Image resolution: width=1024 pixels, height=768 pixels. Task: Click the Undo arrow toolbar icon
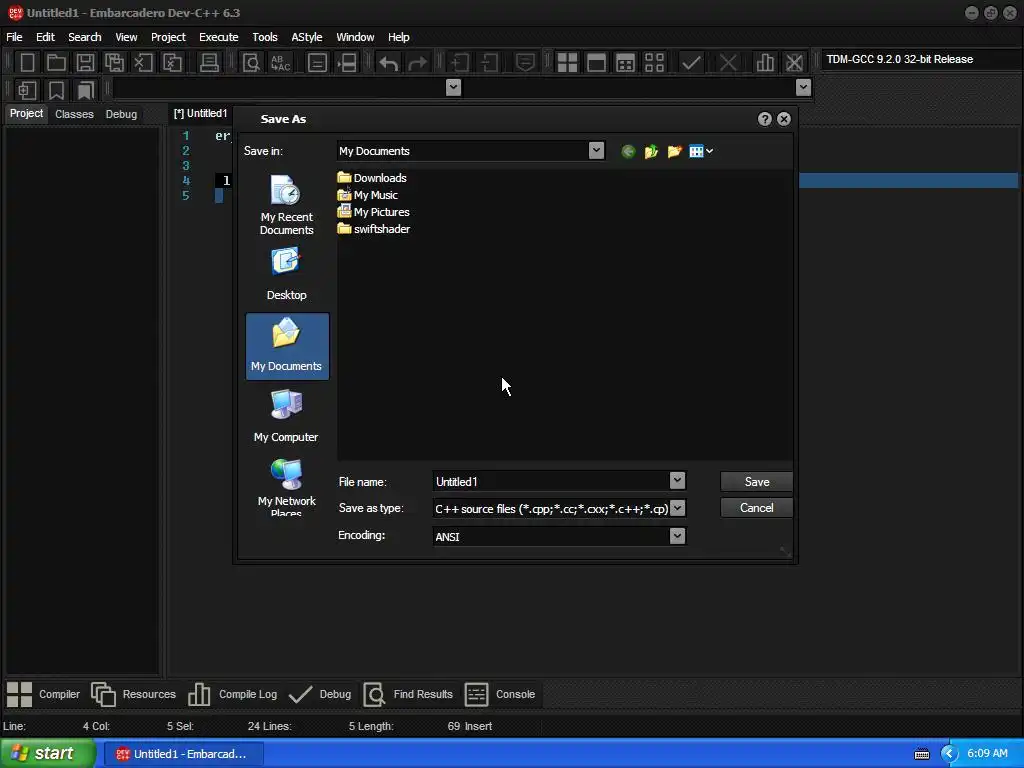389,63
